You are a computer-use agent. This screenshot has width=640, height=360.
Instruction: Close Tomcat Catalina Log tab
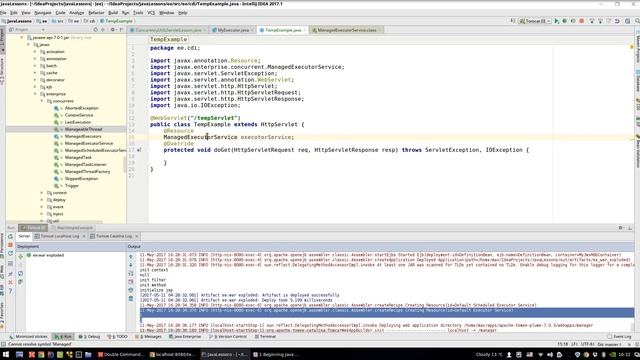point(137,236)
